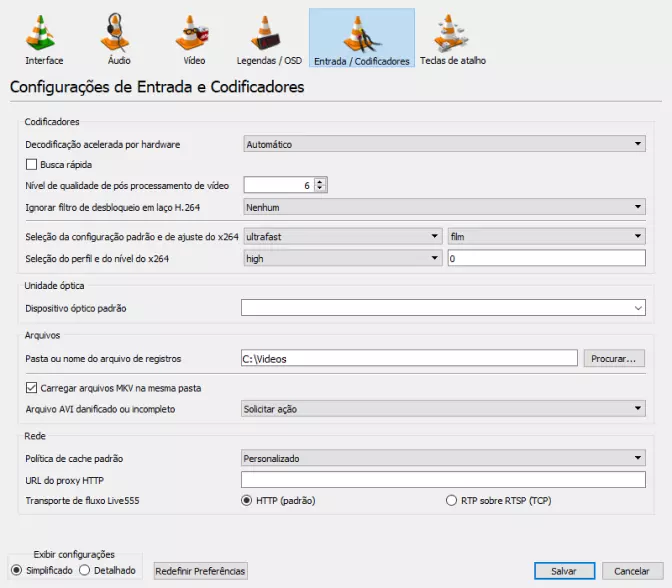Click the Configurações de Entrada e Codificadores heading

click(x=157, y=87)
